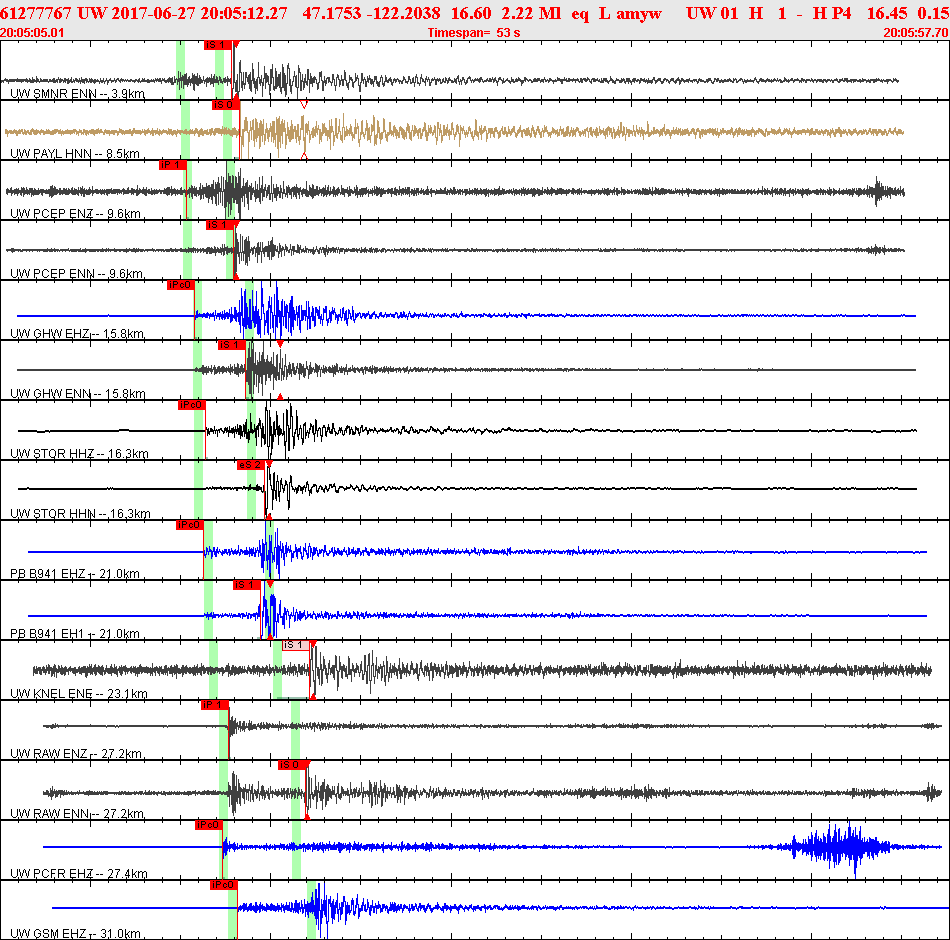Click the iS 1 pick flag on PCEP ENN

click(x=219, y=225)
